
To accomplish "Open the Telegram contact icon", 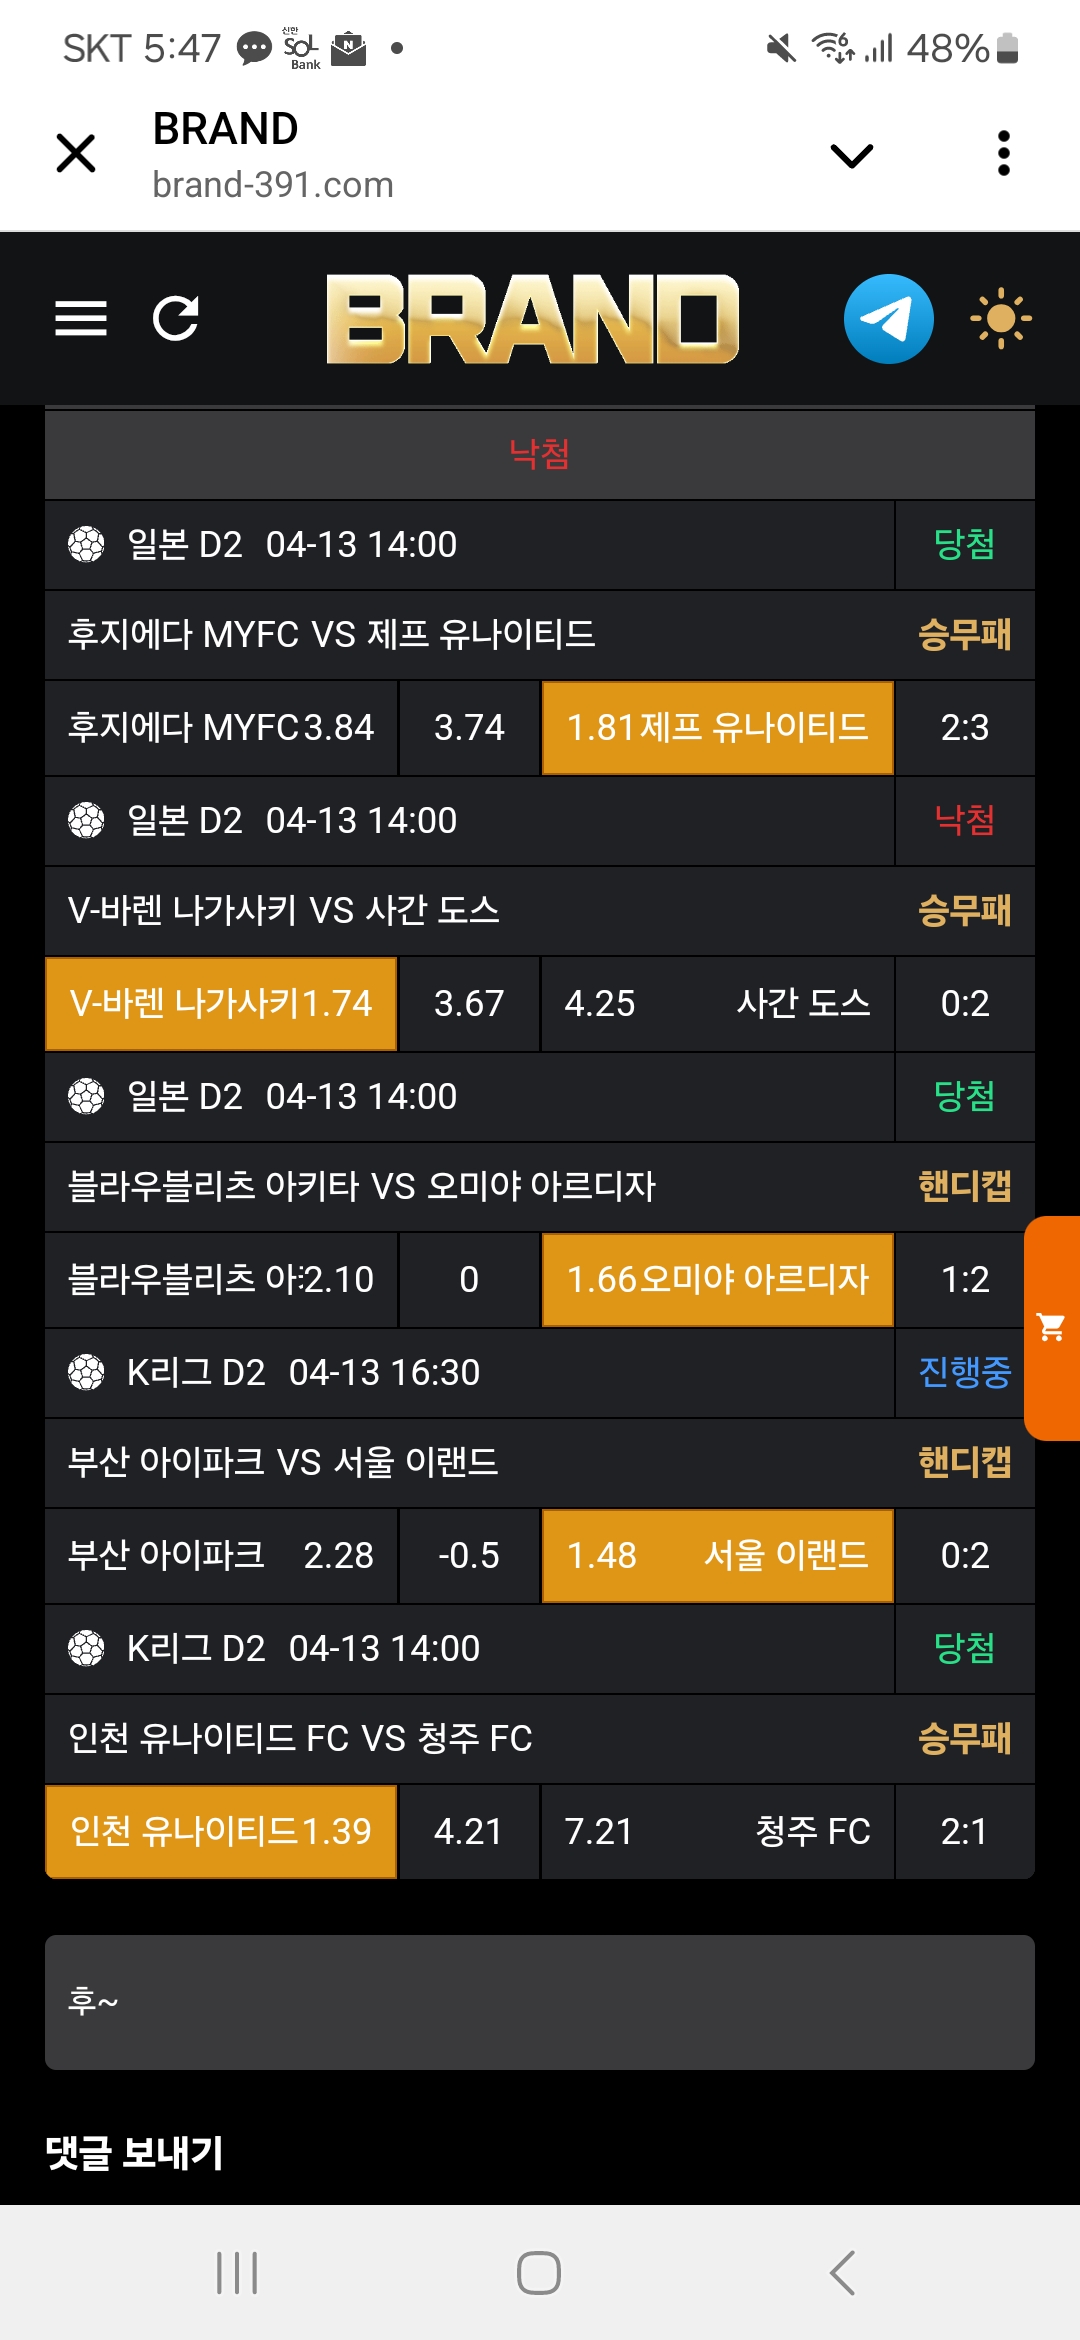I will tap(888, 319).
